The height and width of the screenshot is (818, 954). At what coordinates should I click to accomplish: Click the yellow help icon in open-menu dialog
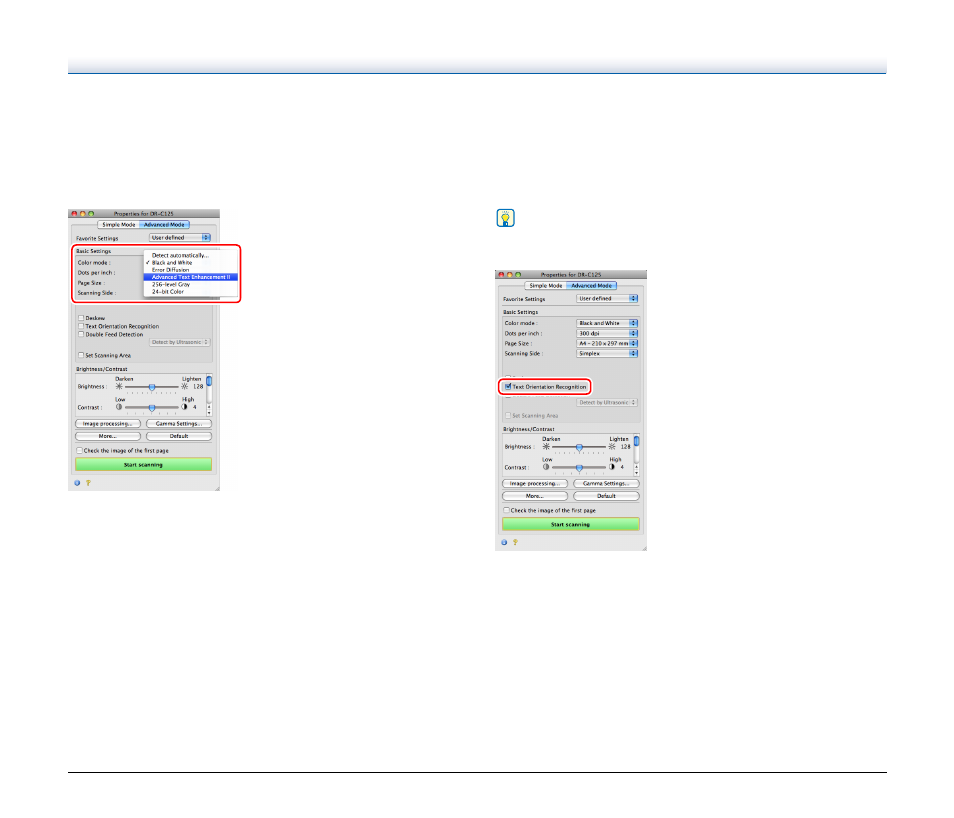pyautogui.click(x=88, y=483)
